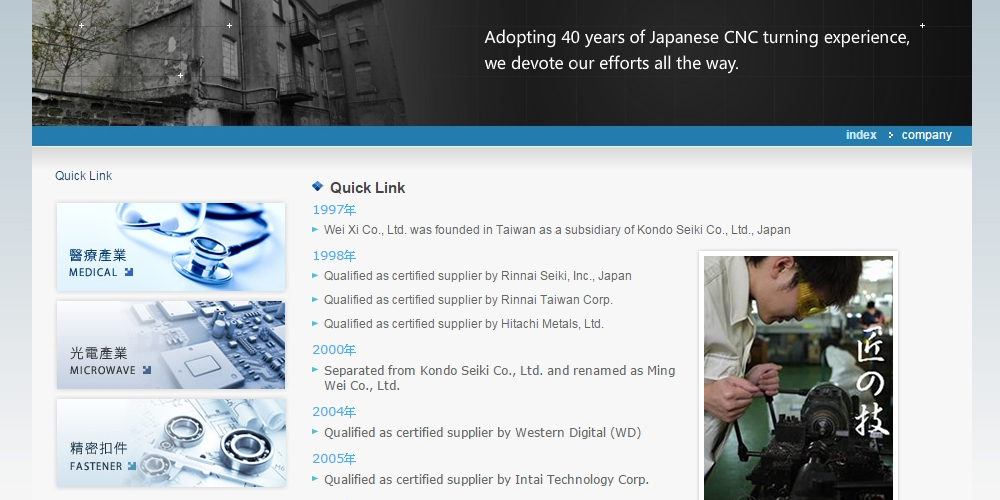Select the 1997年 year label
1000x500 pixels.
click(x=334, y=210)
